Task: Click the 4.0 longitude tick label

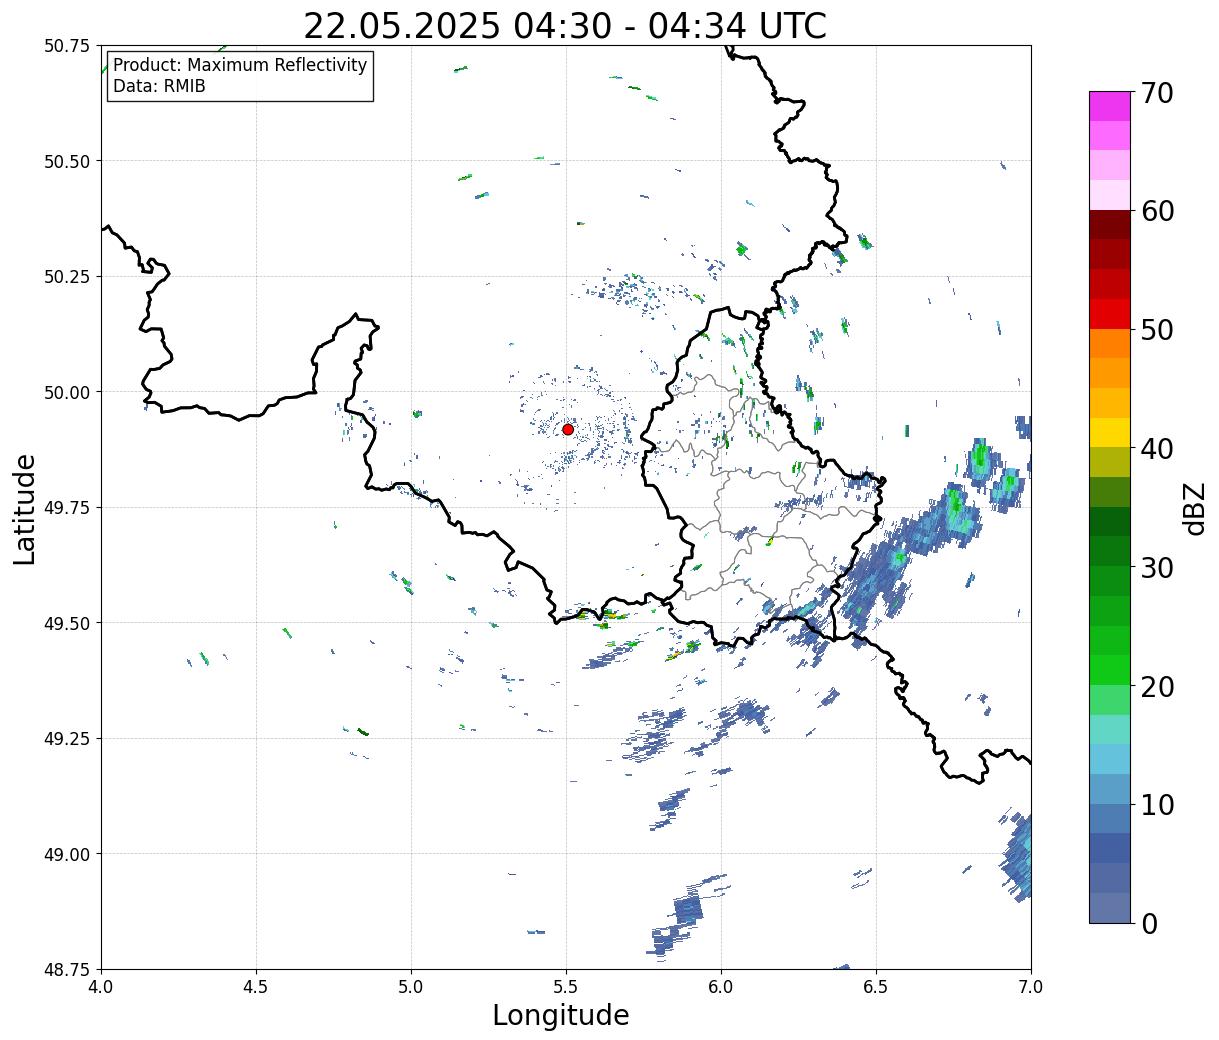Action: (101, 986)
